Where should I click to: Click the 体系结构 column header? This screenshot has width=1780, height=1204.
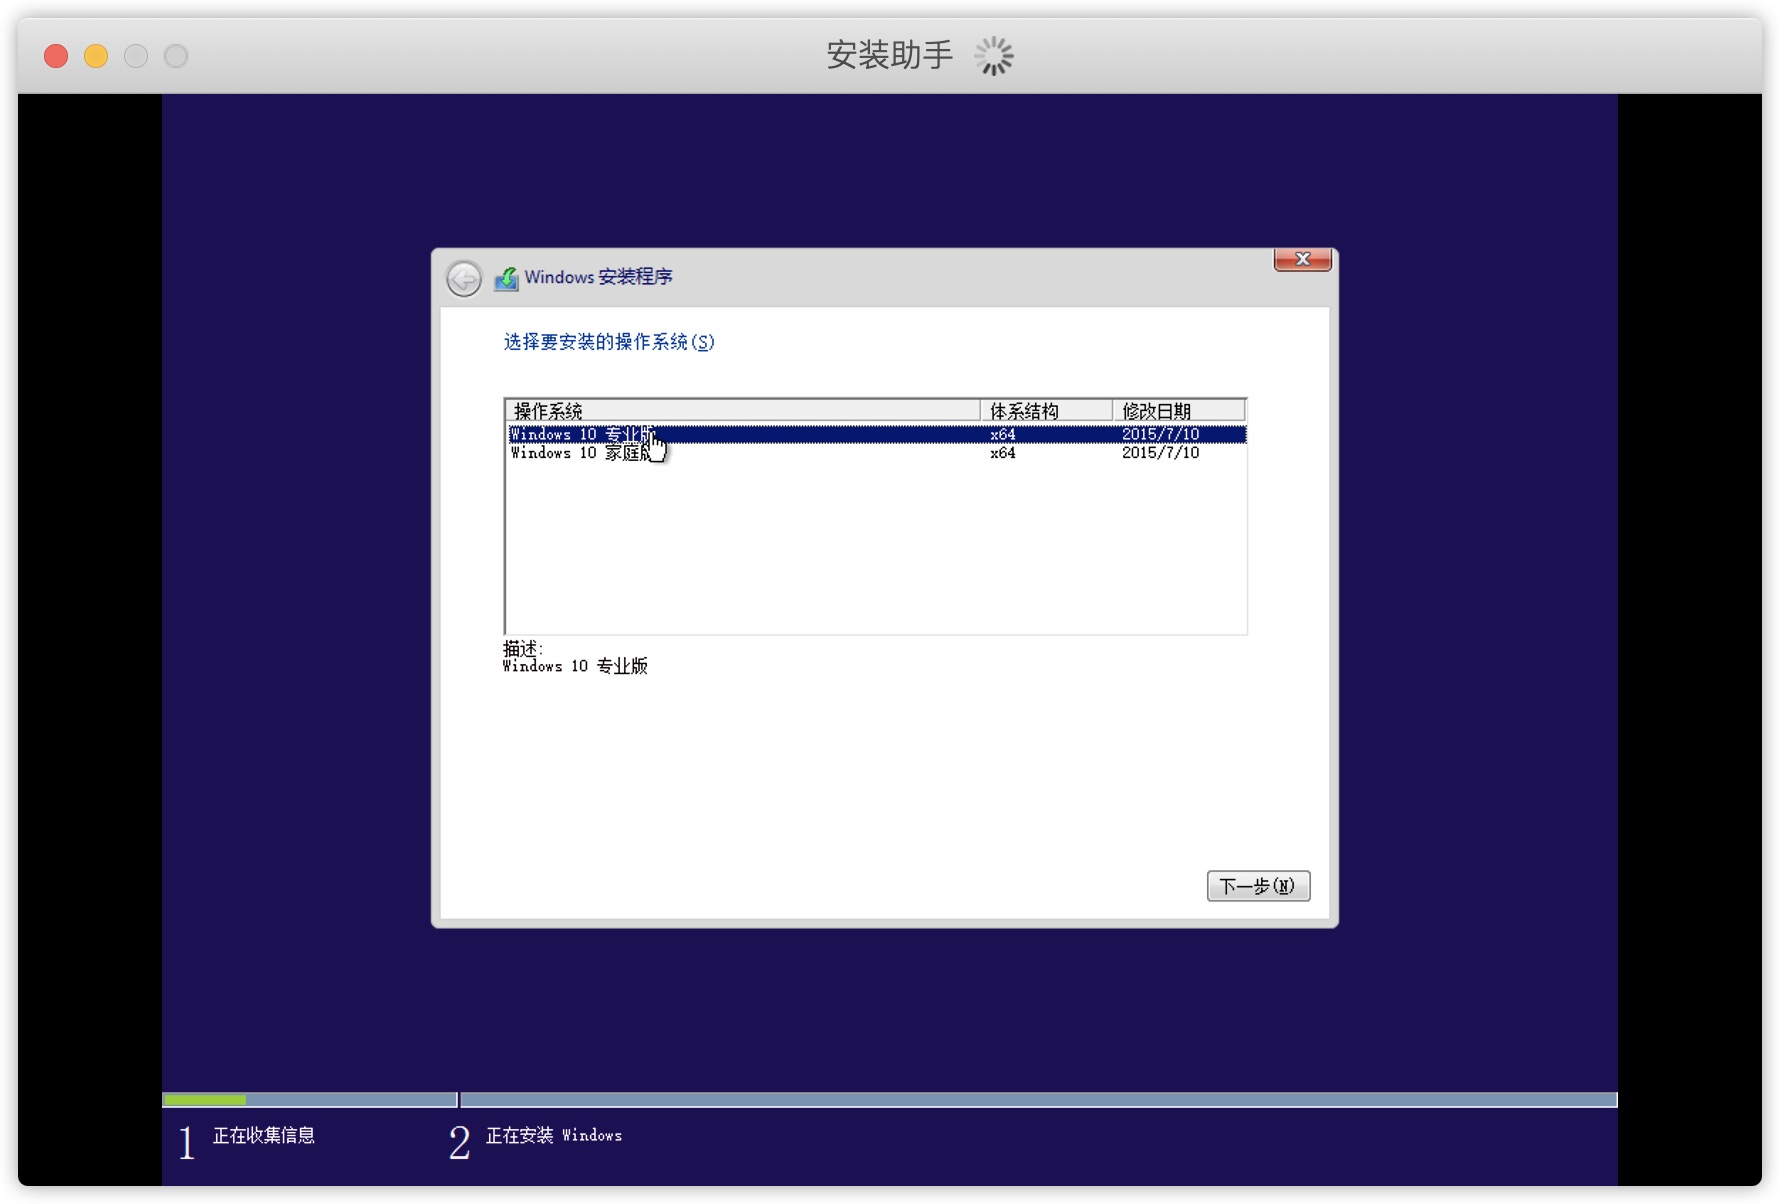pos(1046,411)
